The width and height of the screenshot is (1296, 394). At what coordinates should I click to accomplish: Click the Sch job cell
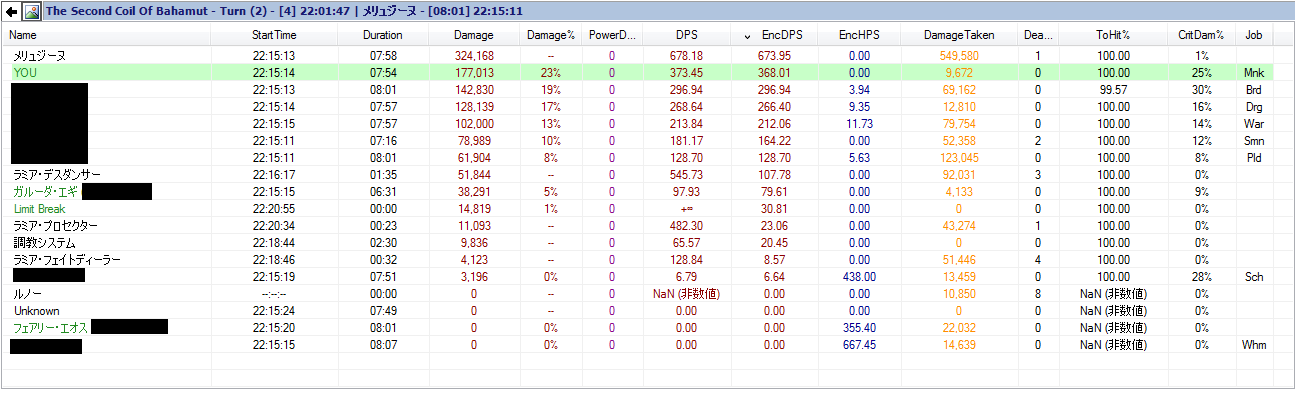point(1254,276)
